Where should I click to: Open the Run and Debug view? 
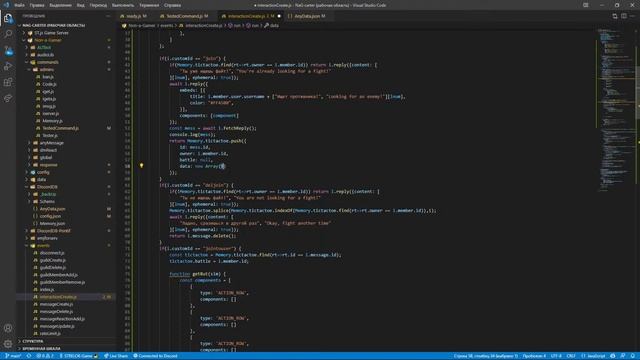coord(8,66)
